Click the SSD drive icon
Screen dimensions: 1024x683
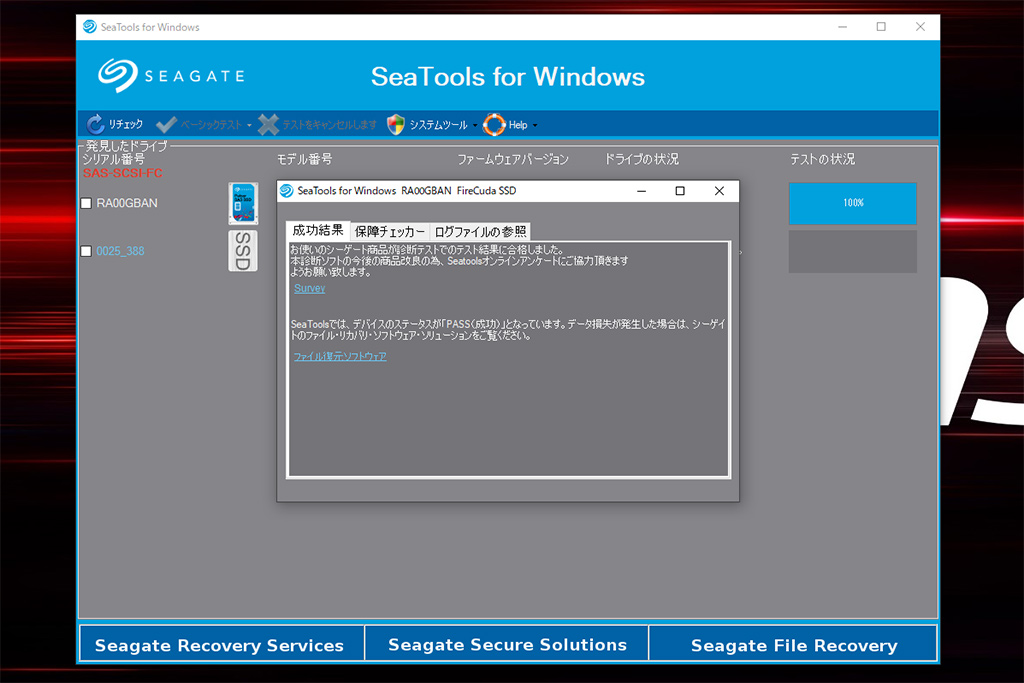[243, 251]
